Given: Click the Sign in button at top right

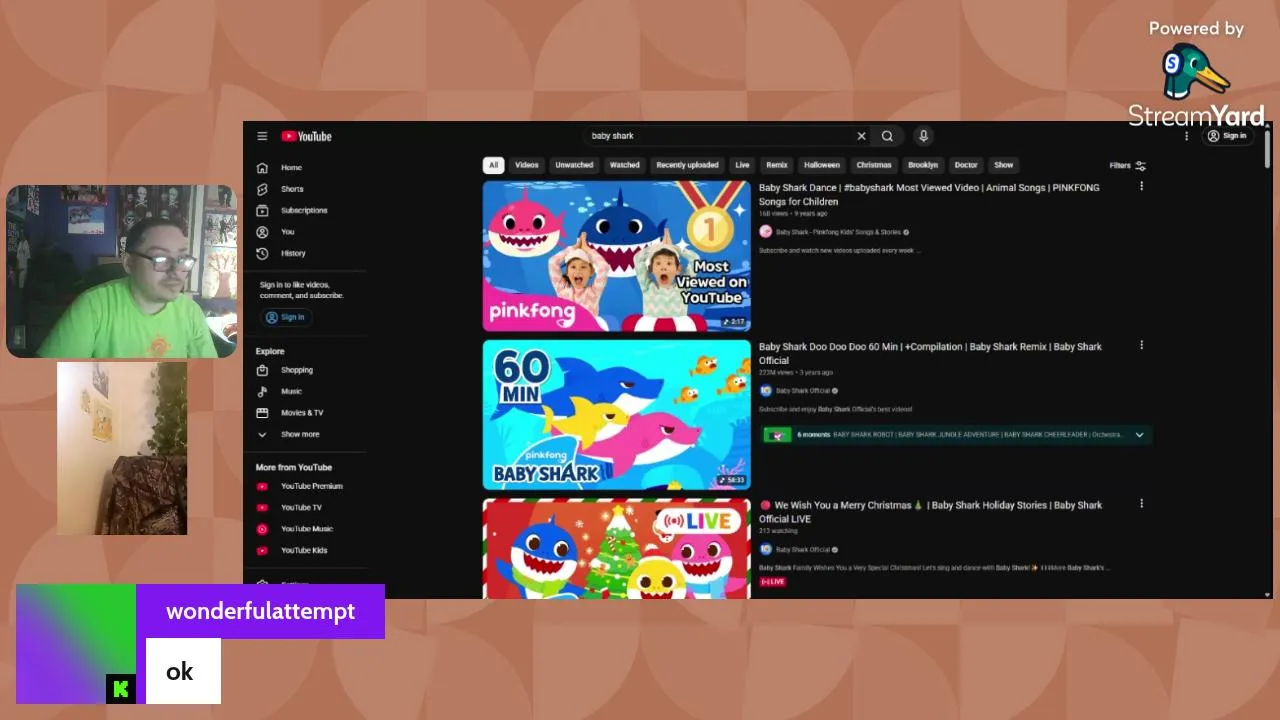Looking at the screenshot, I should (1227, 136).
